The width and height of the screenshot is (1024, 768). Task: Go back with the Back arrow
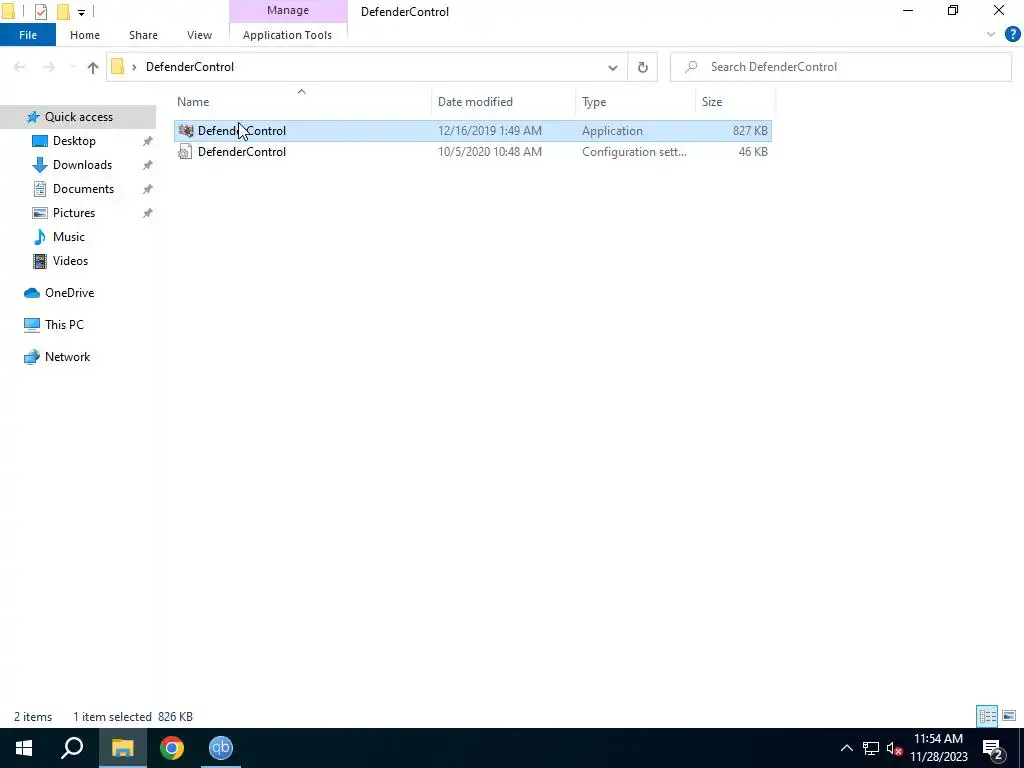pos(19,67)
